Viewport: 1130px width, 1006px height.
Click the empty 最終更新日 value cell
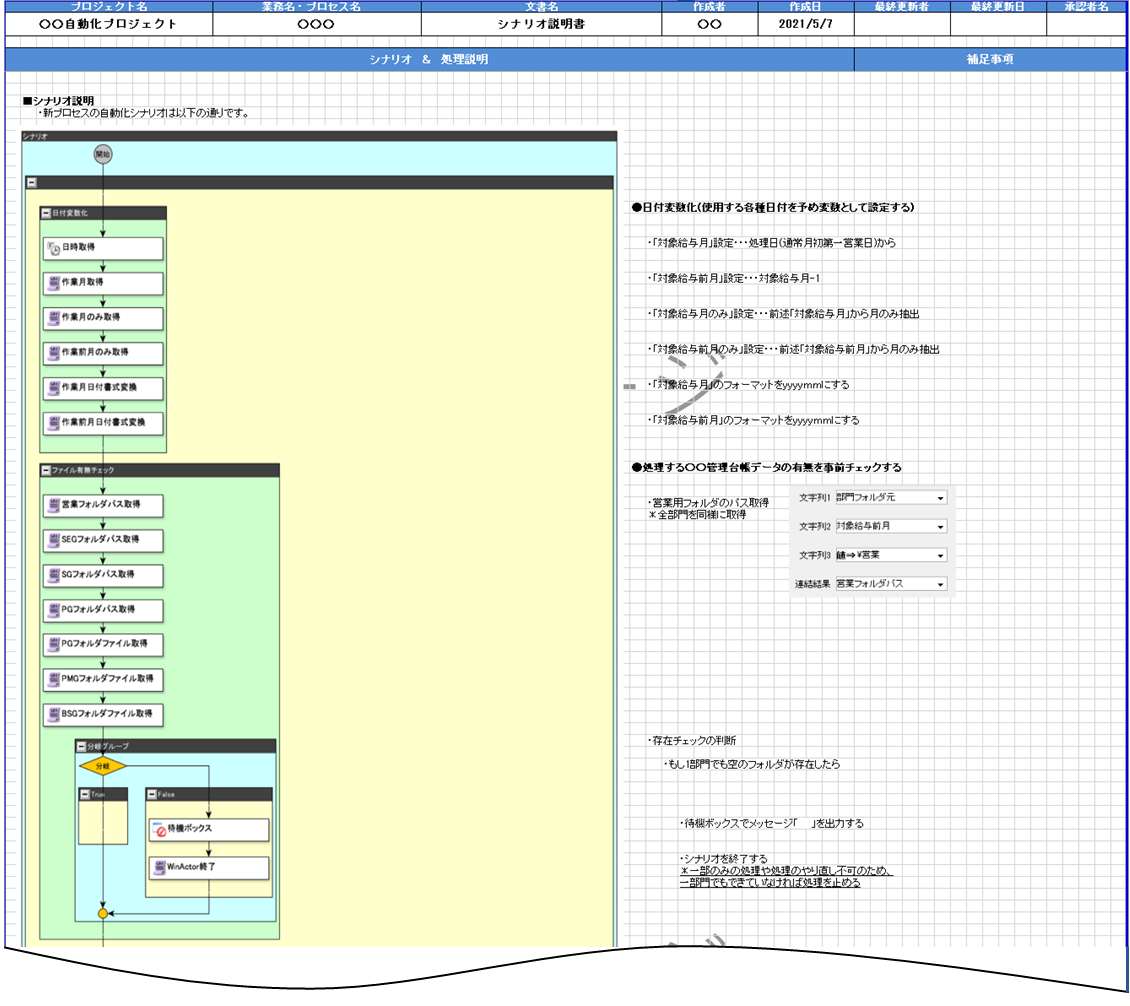click(998, 24)
